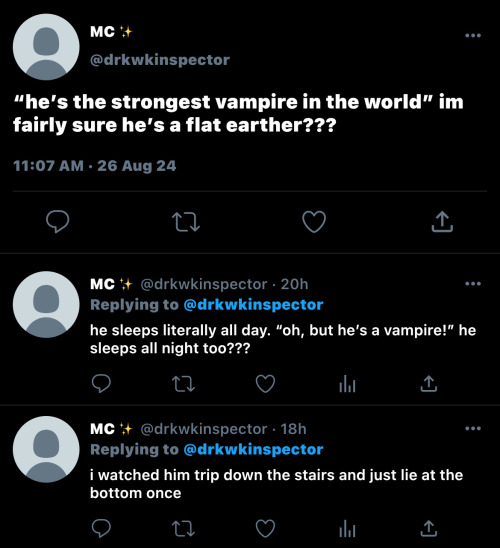Like the 'sleeps literally all day' reply
500x548 pixels.
pos(266,384)
